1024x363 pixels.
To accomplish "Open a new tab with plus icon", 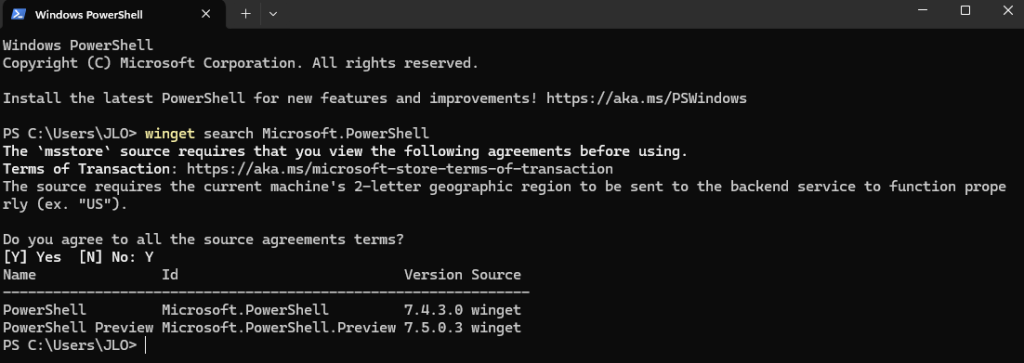I will [246, 14].
